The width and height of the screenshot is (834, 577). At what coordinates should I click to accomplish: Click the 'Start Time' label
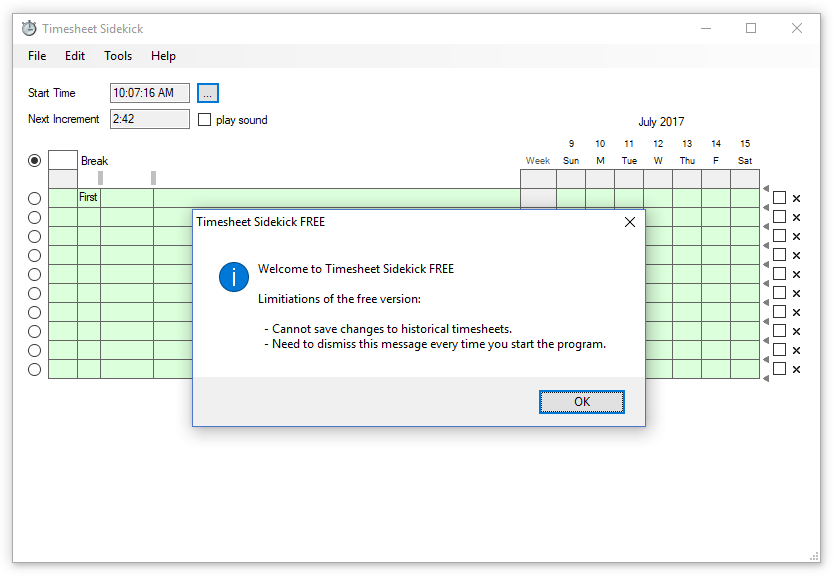click(x=52, y=93)
